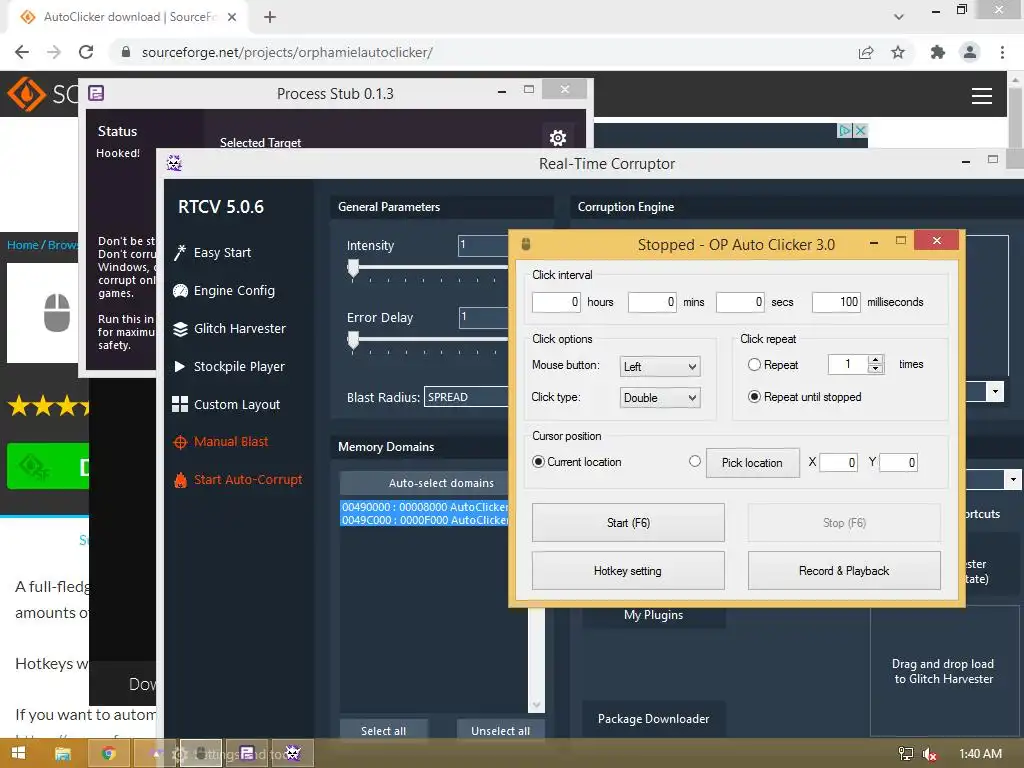Click the hours input field
Image resolution: width=1024 pixels, height=768 pixels.
click(556, 302)
